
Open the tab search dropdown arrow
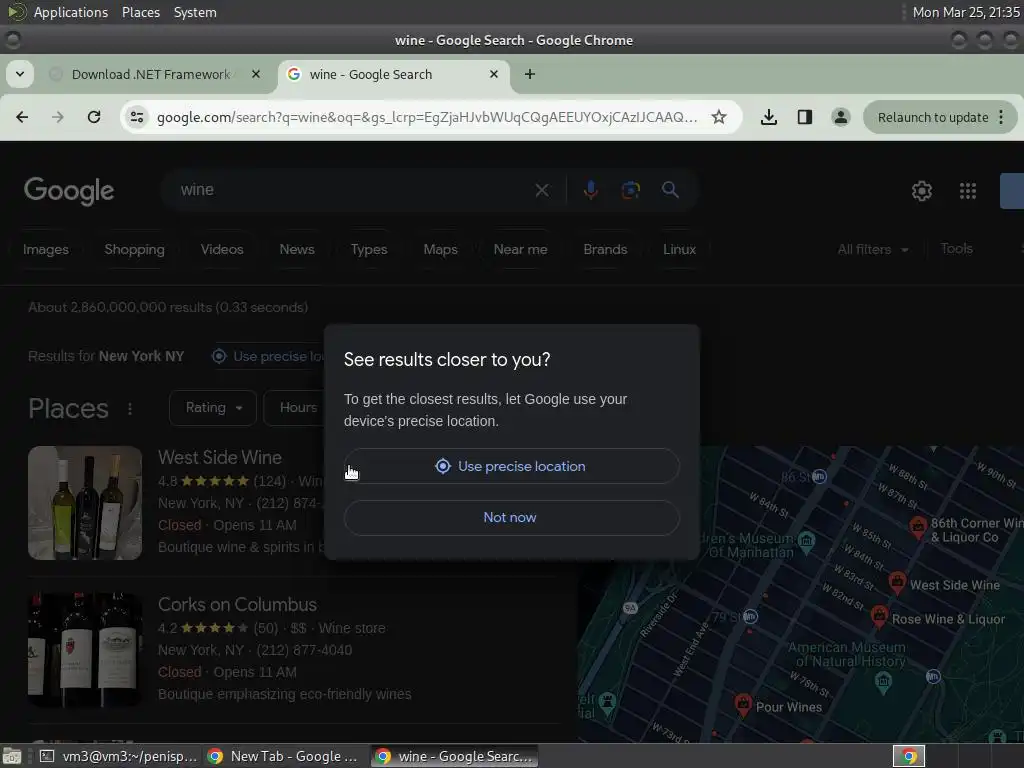[x=20, y=74]
